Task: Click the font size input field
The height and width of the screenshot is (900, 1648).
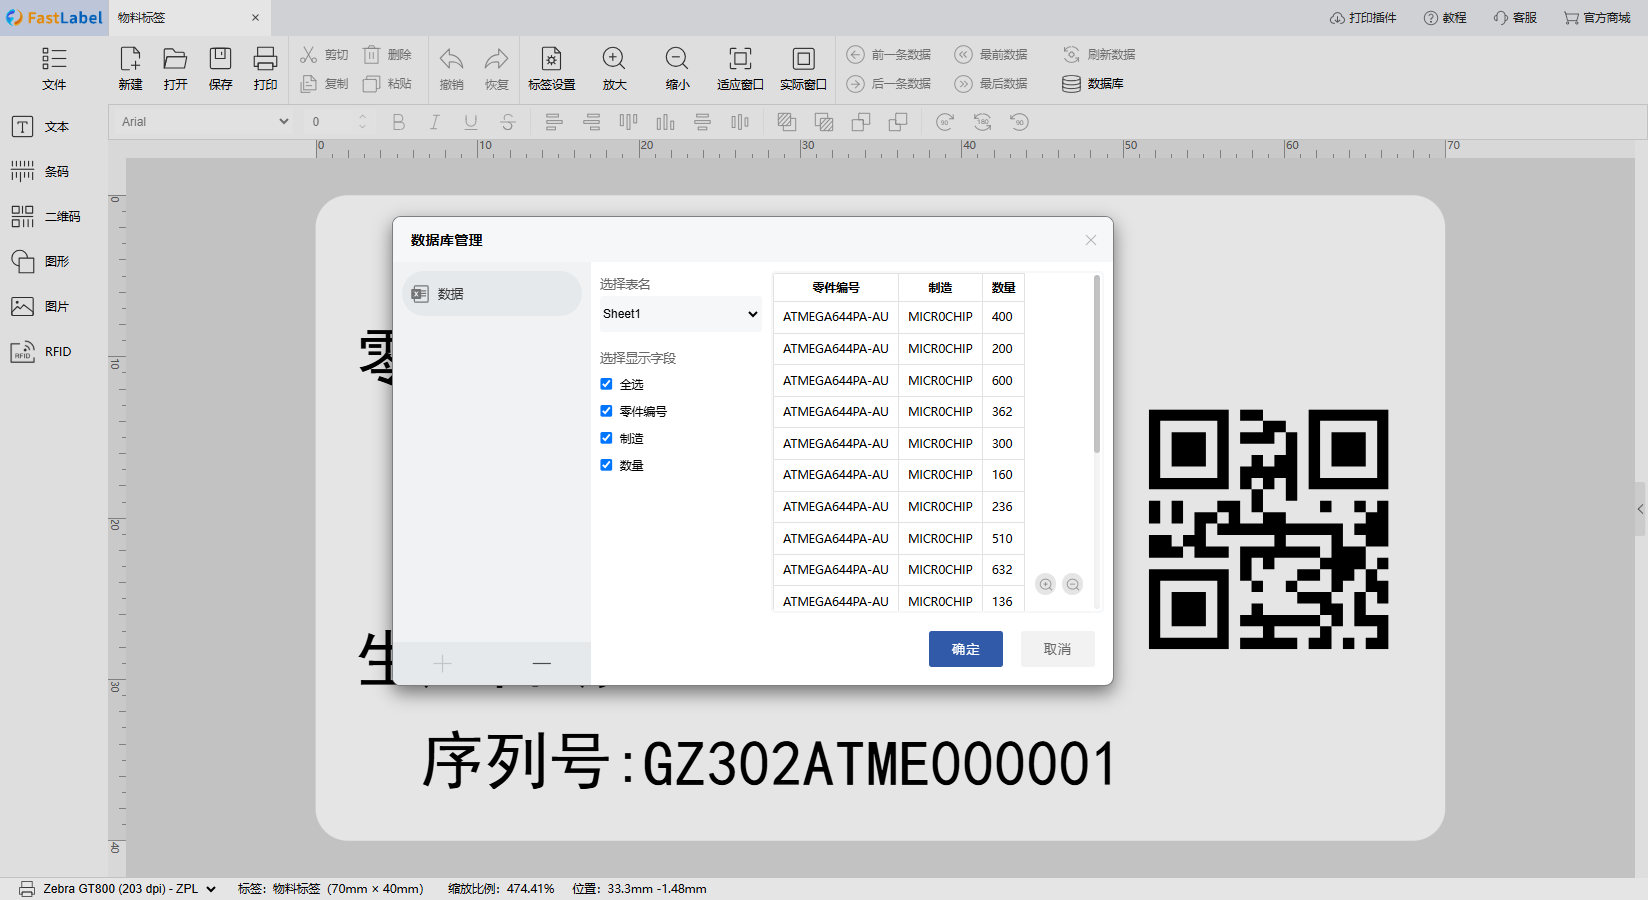Action: [x=332, y=122]
